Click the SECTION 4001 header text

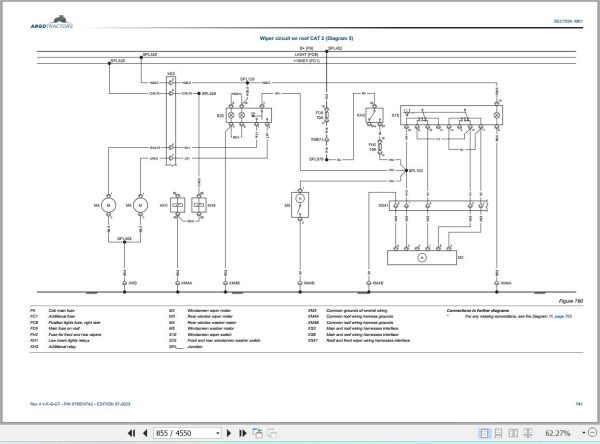tap(568, 21)
